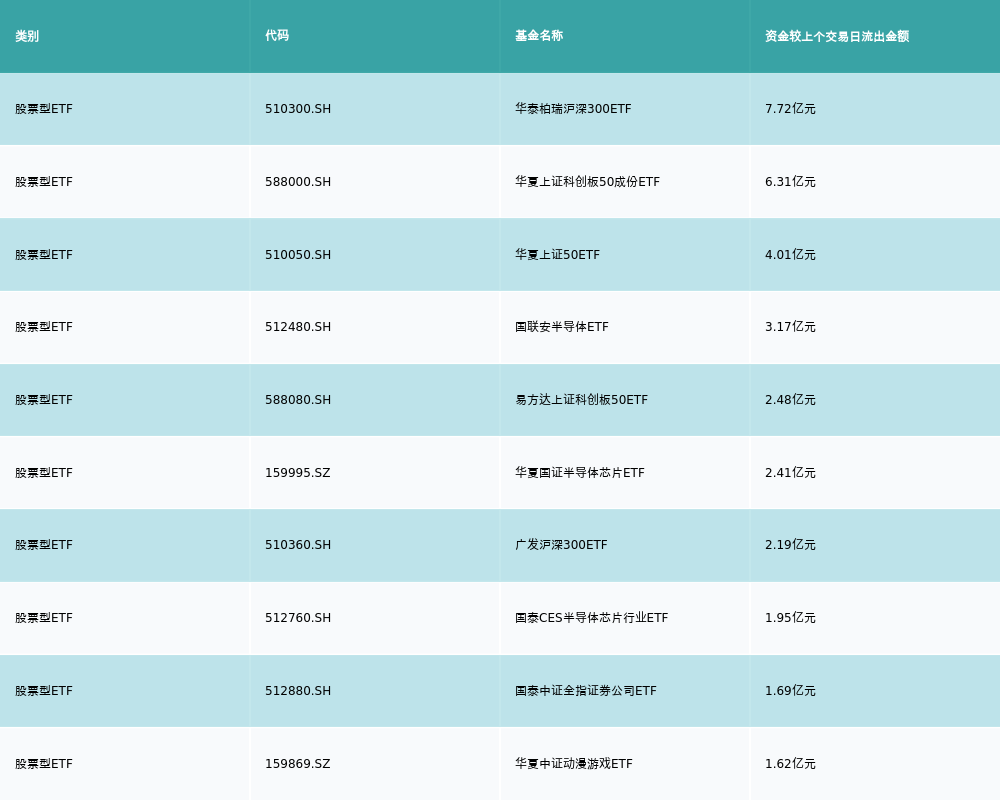Click outflow amount 3.17亿元
Screen dimensions: 1000x800
tap(790, 327)
